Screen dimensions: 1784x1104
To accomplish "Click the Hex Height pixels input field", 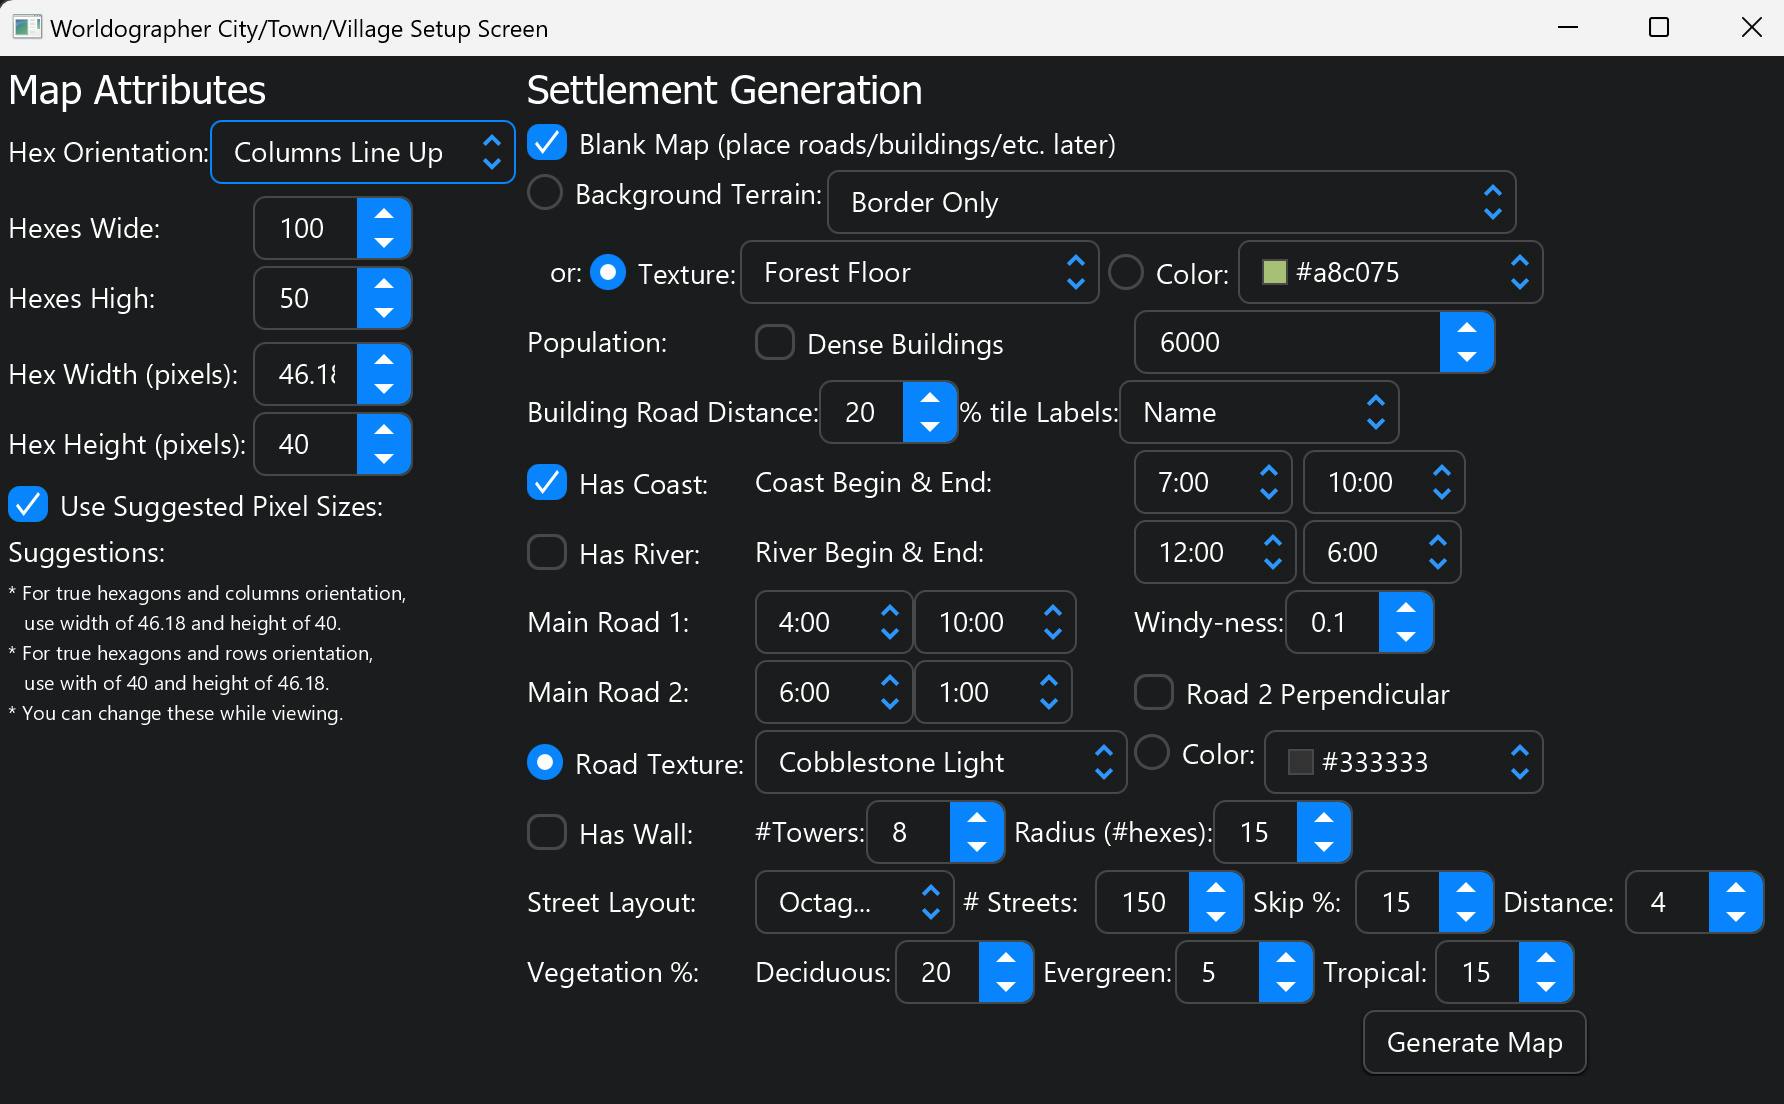I will (x=306, y=444).
